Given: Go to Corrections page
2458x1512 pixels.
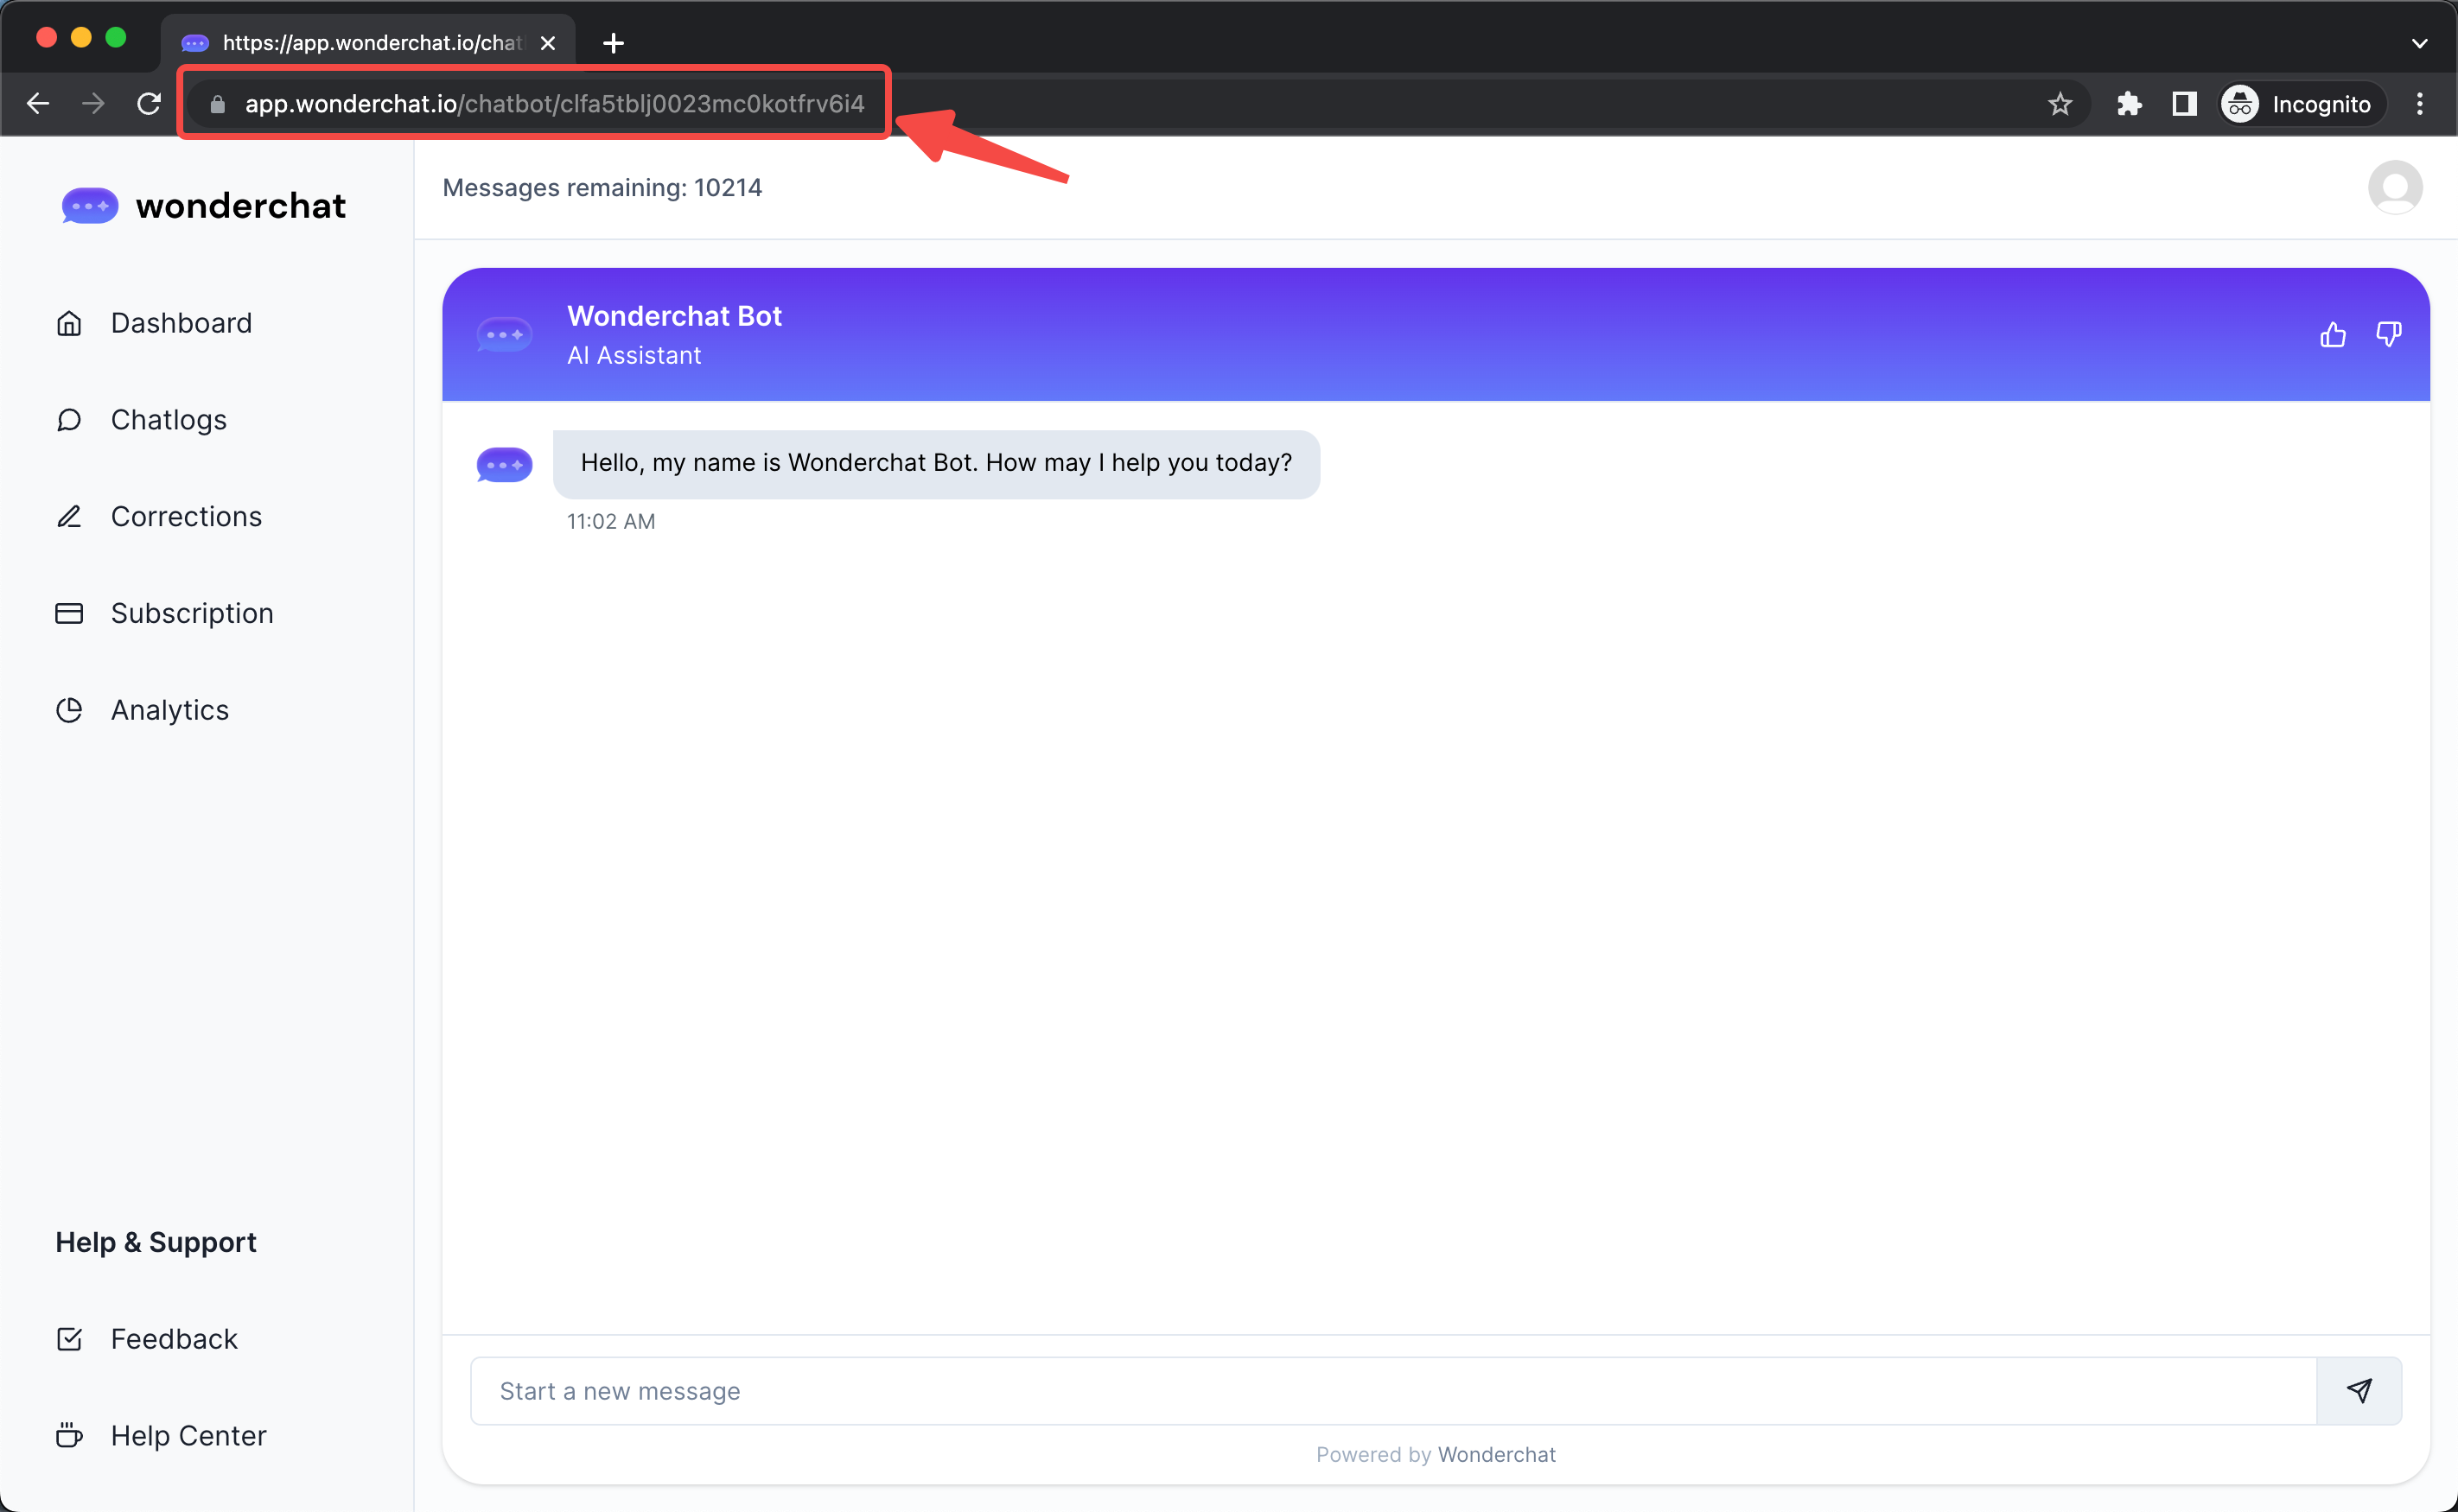Looking at the screenshot, I should point(186,516).
